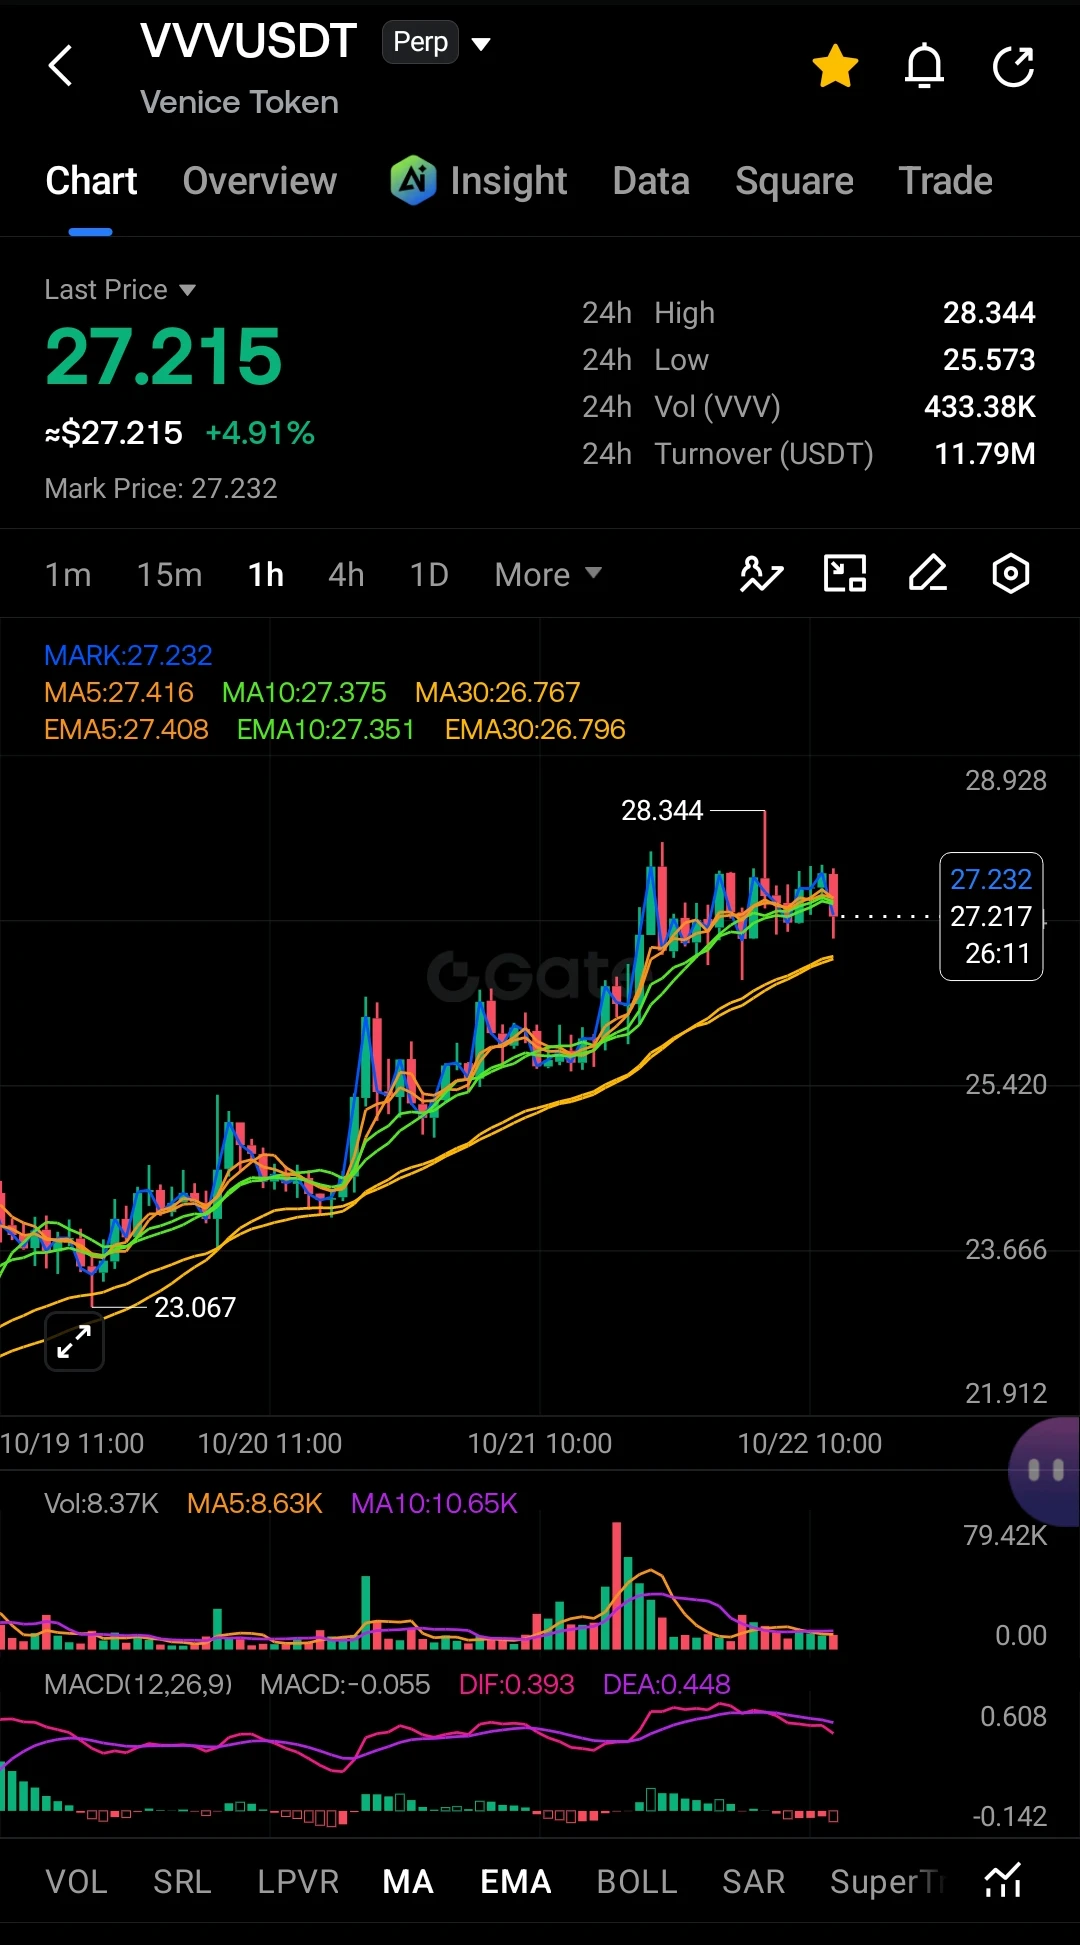Open the chart indicators line icon

click(x=761, y=574)
